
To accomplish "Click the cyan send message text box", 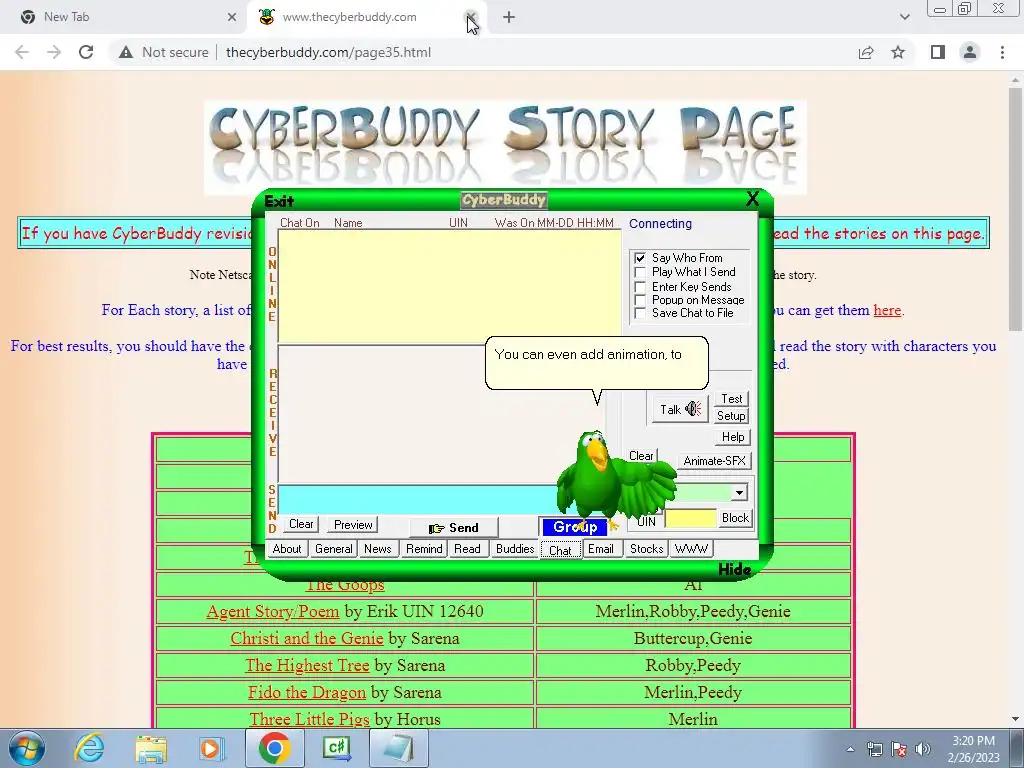I will pyautogui.click(x=418, y=500).
